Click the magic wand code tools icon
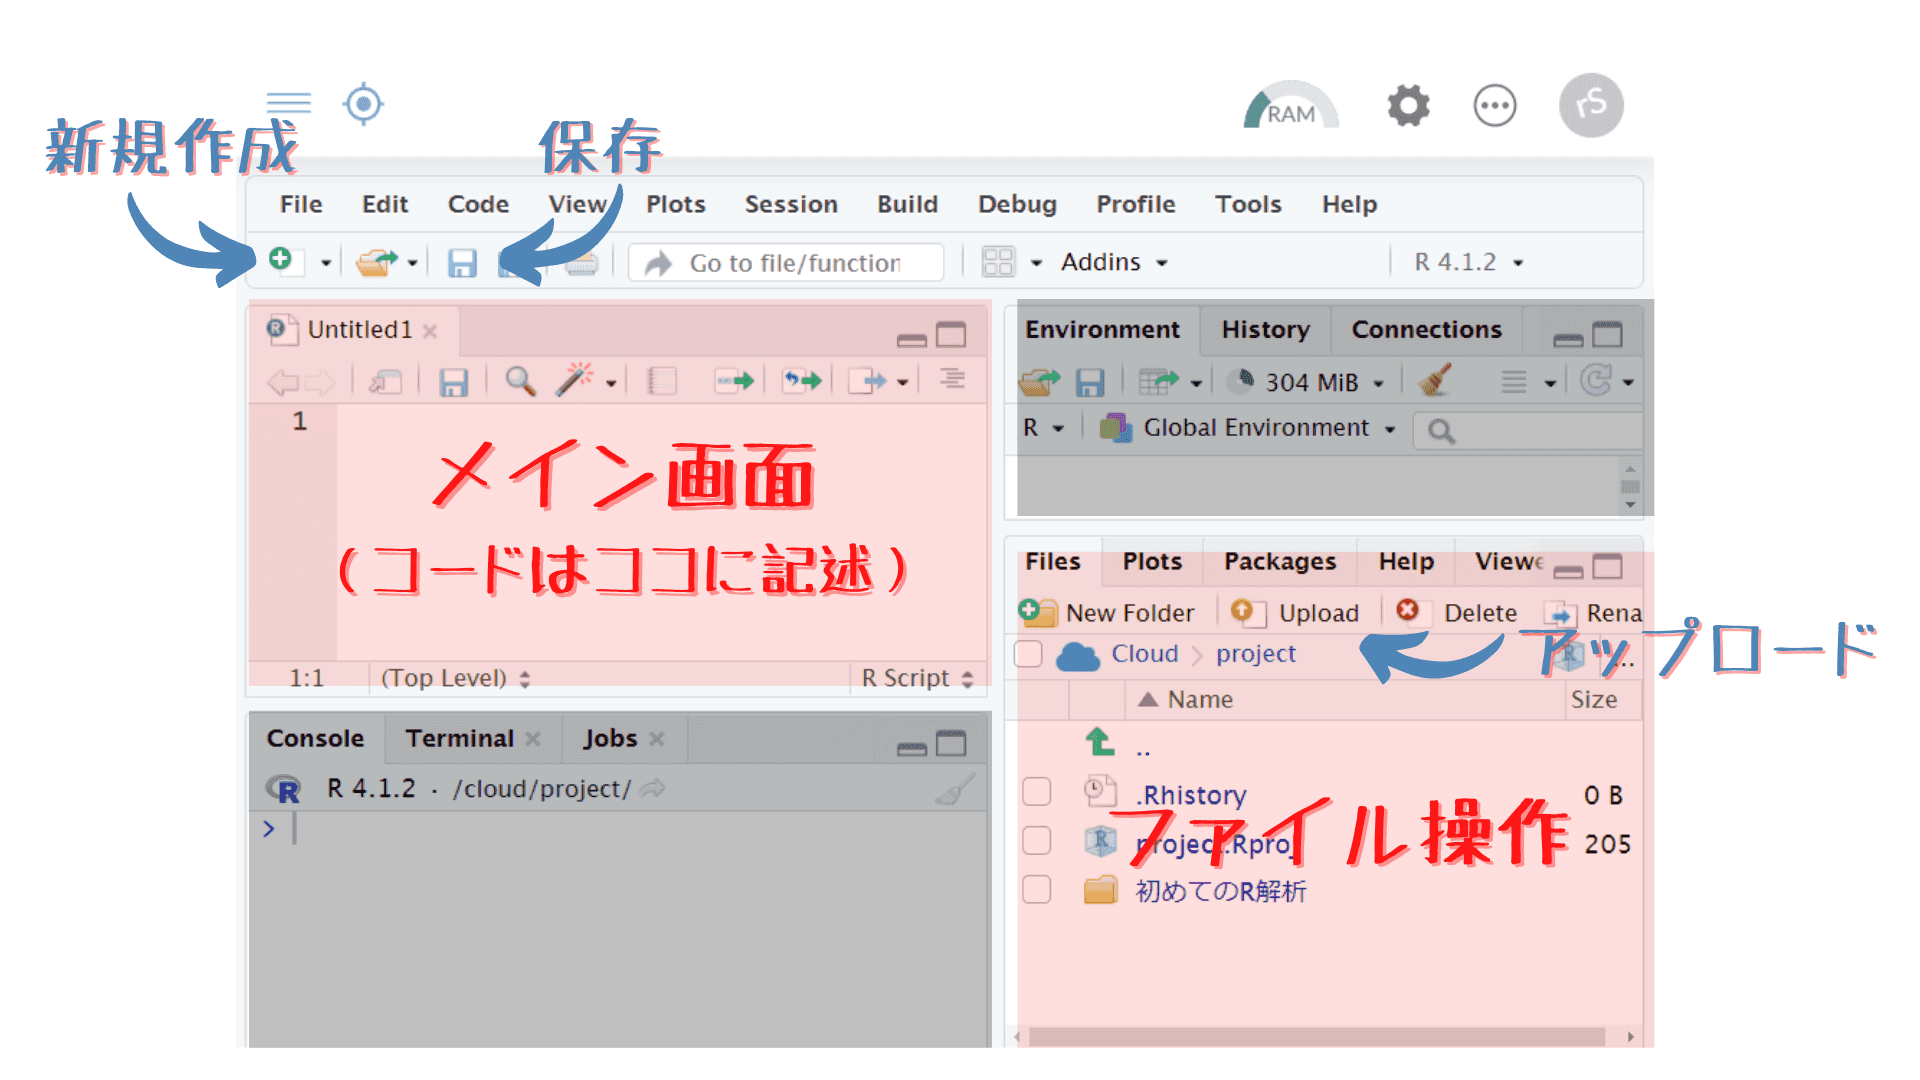Viewport: 1920px width, 1080px height. [575, 380]
